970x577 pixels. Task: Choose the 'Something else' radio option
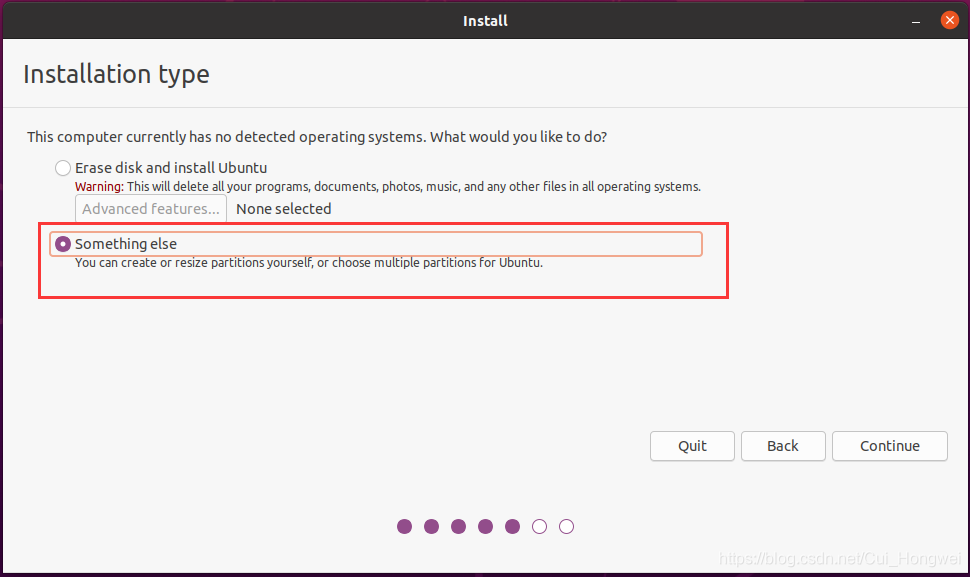click(62, 244)
